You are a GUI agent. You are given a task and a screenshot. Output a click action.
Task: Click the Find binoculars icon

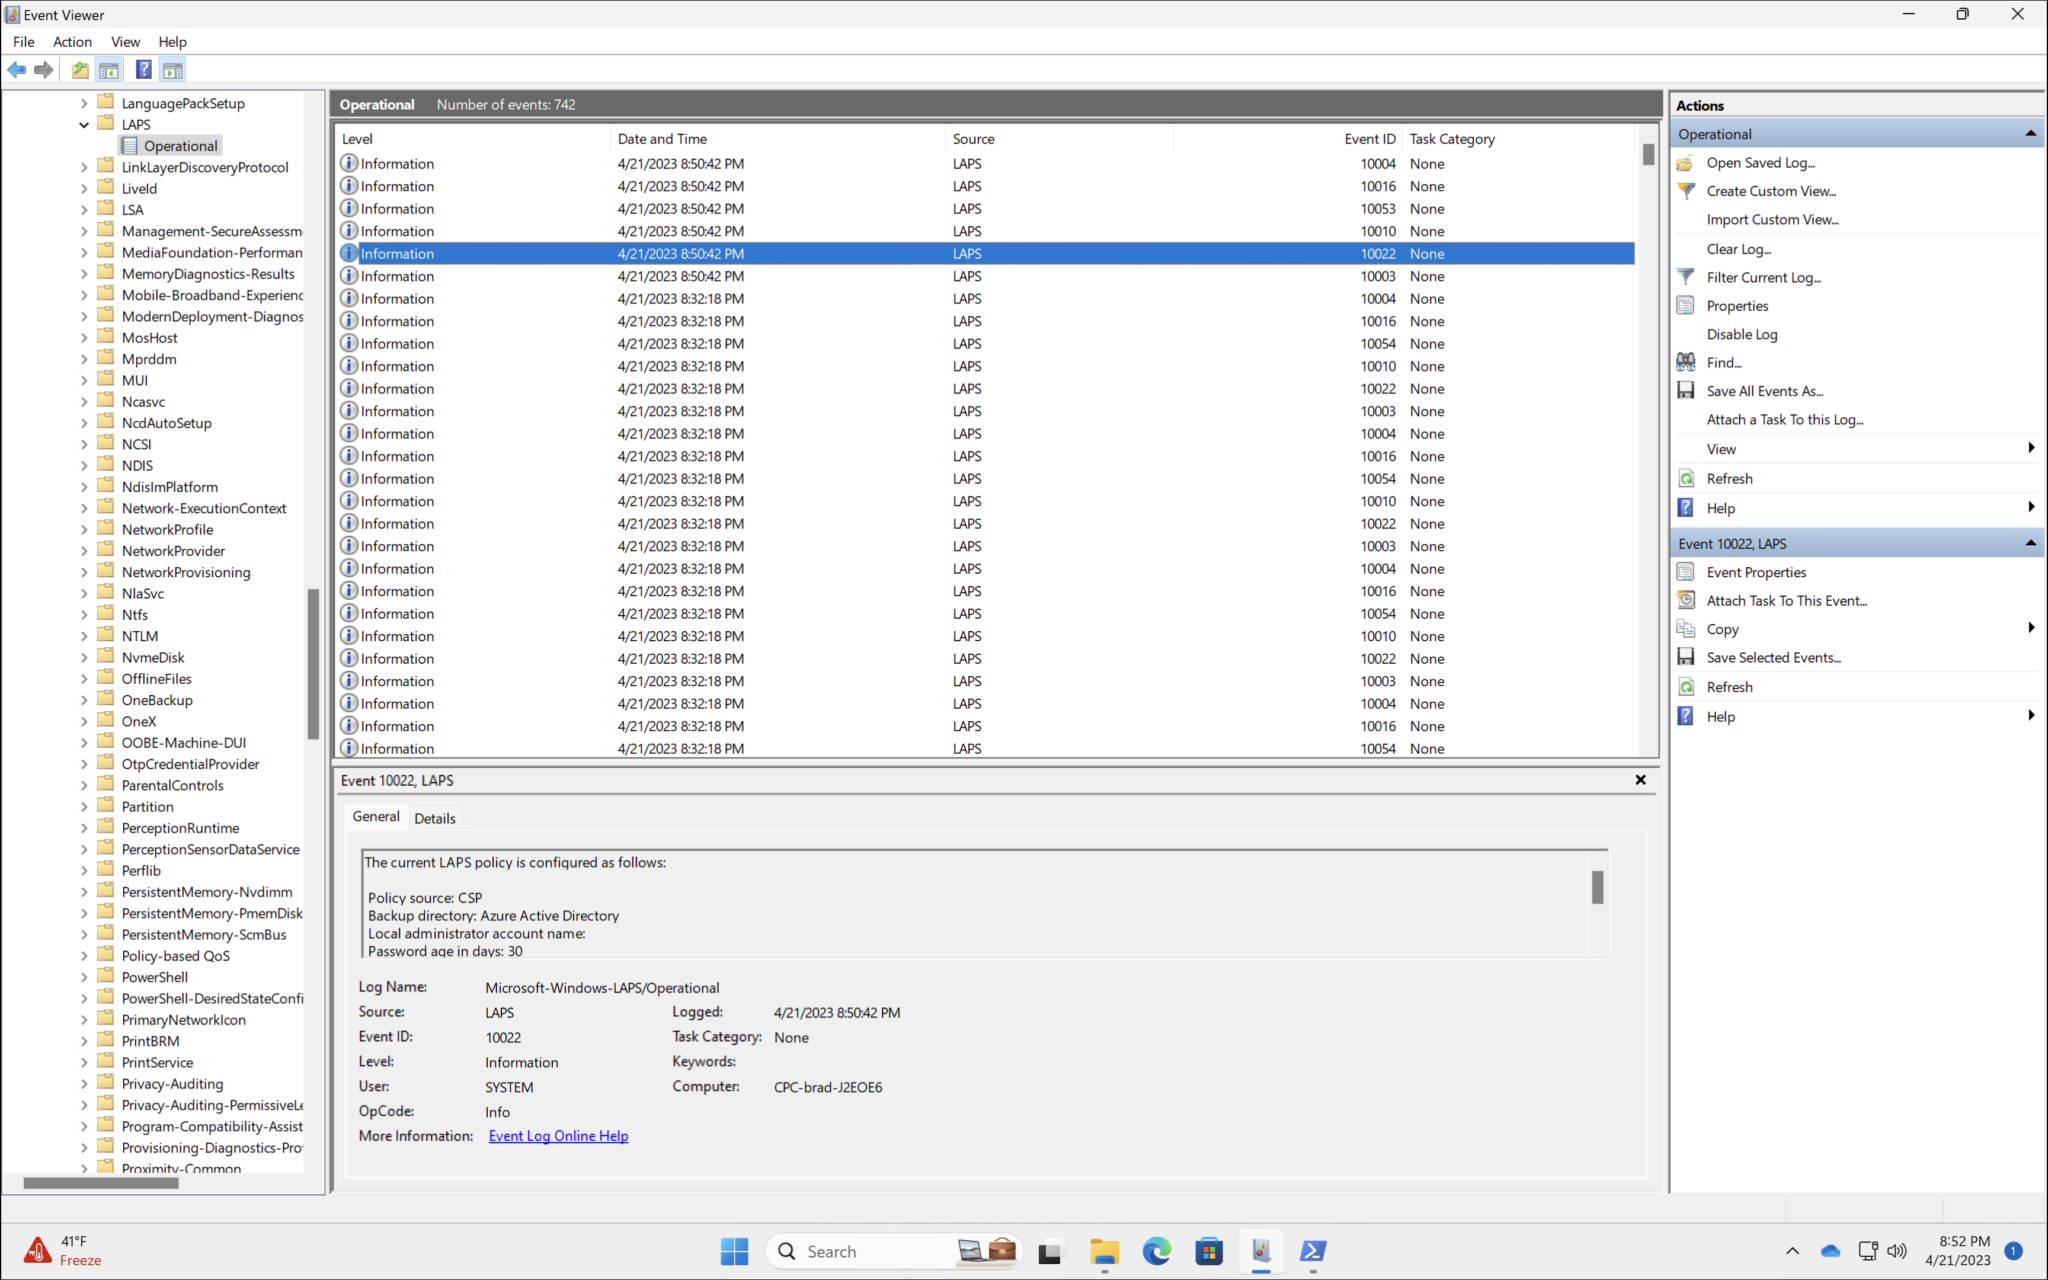click(x=1686, y=362)
